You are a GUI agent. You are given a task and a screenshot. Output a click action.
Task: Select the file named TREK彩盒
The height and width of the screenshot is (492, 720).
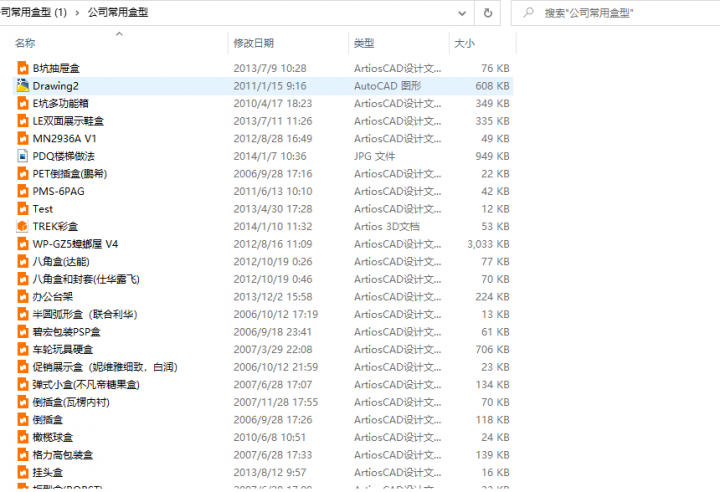[x=55, y=226]
